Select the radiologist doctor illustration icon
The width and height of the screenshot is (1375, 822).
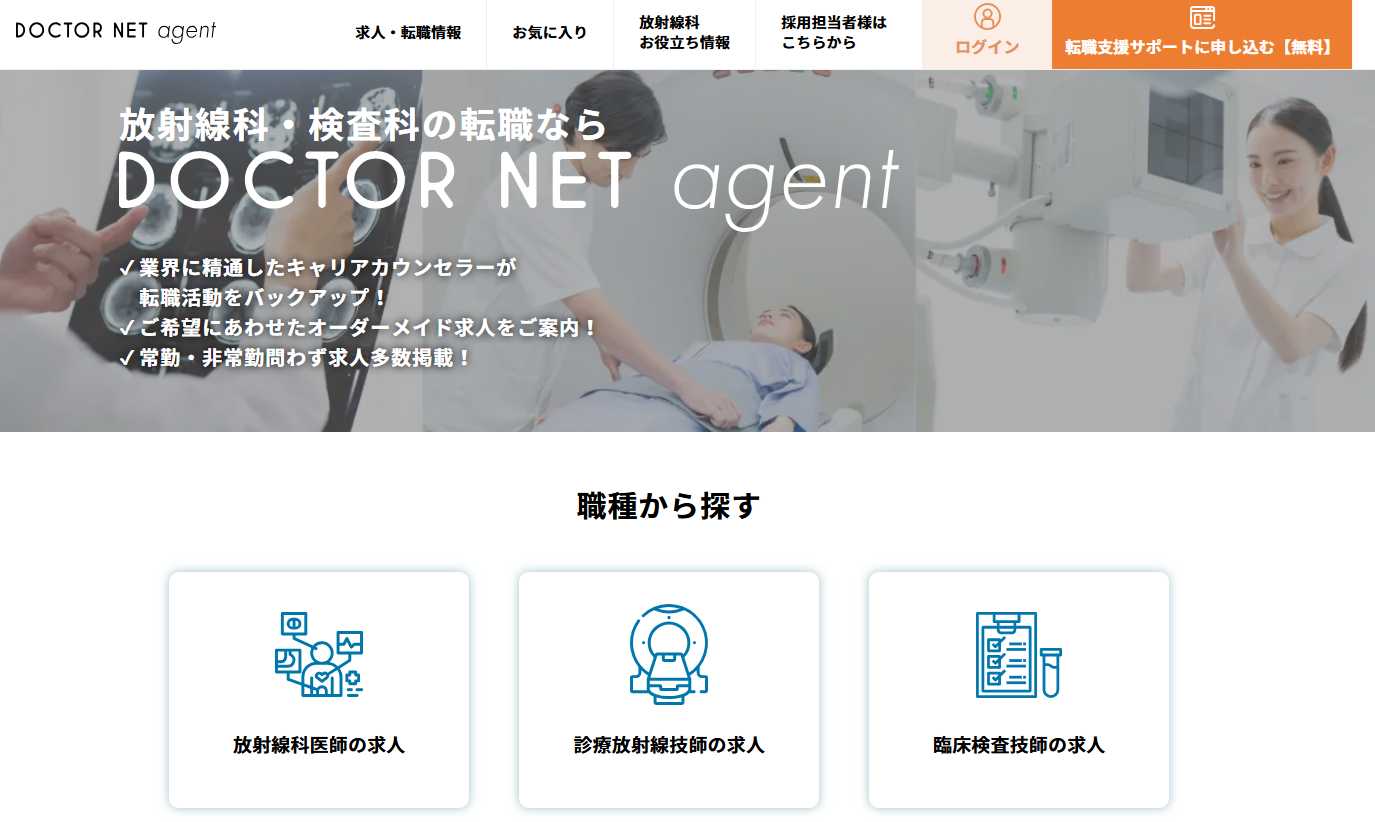[x=319, y=654]
